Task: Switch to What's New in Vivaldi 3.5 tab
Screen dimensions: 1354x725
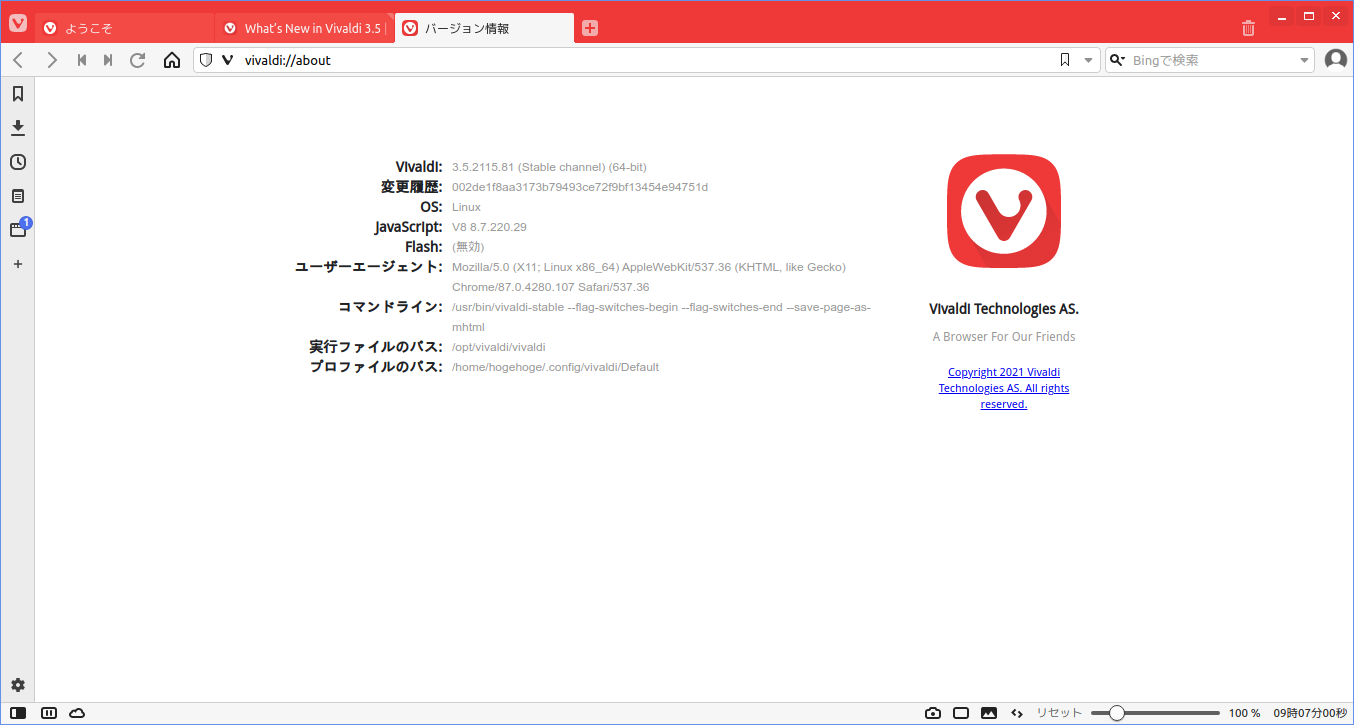Action: (x=304, y=28)
